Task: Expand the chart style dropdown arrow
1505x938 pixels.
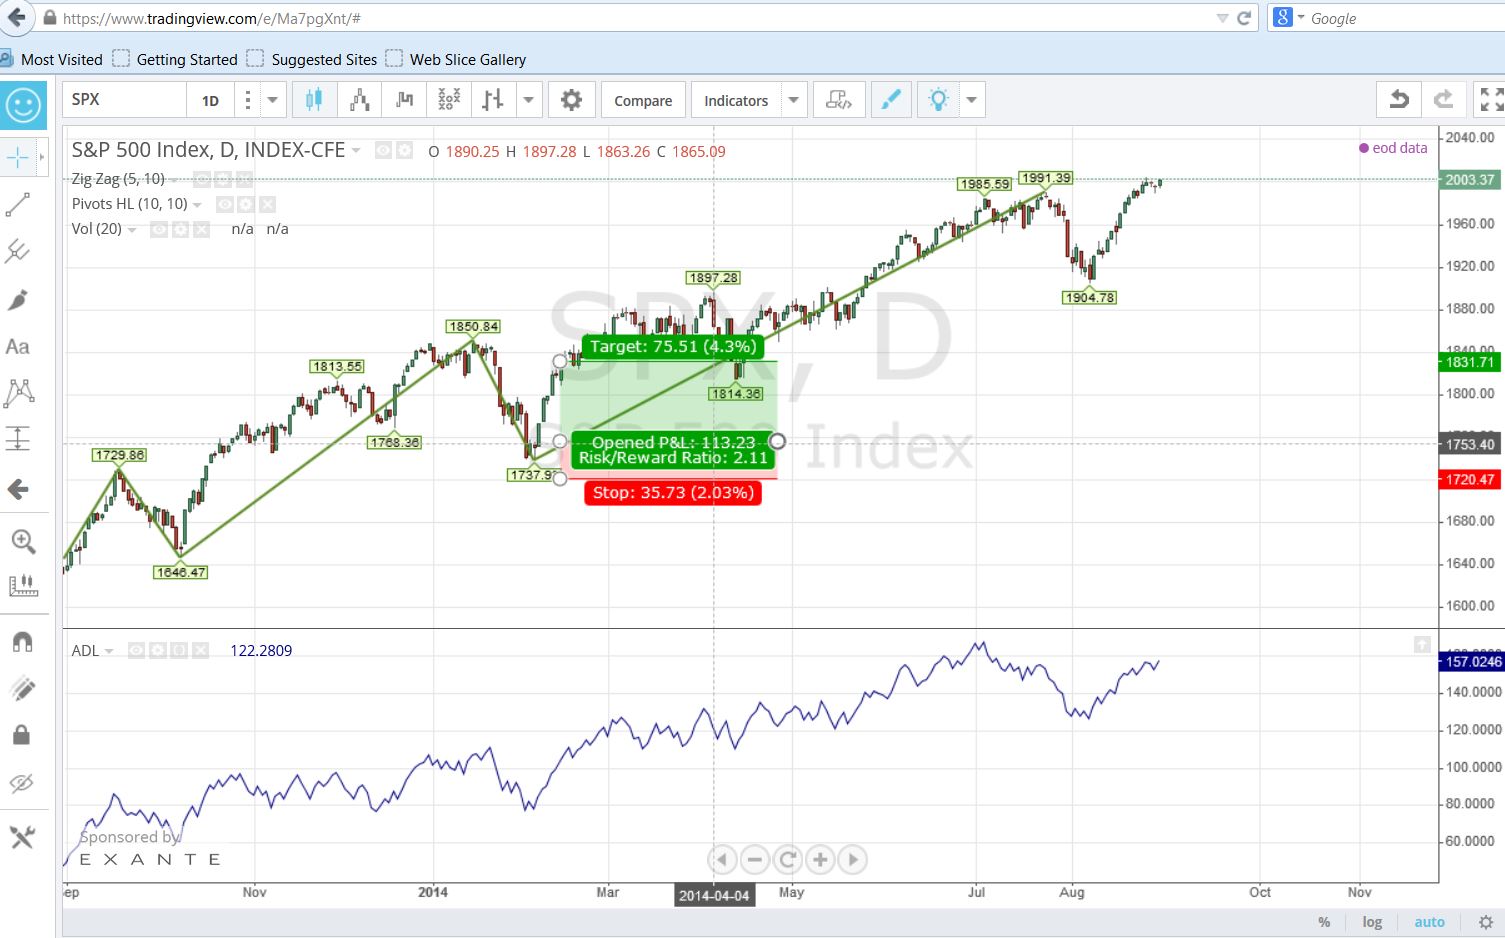Action: pos(528,100)
